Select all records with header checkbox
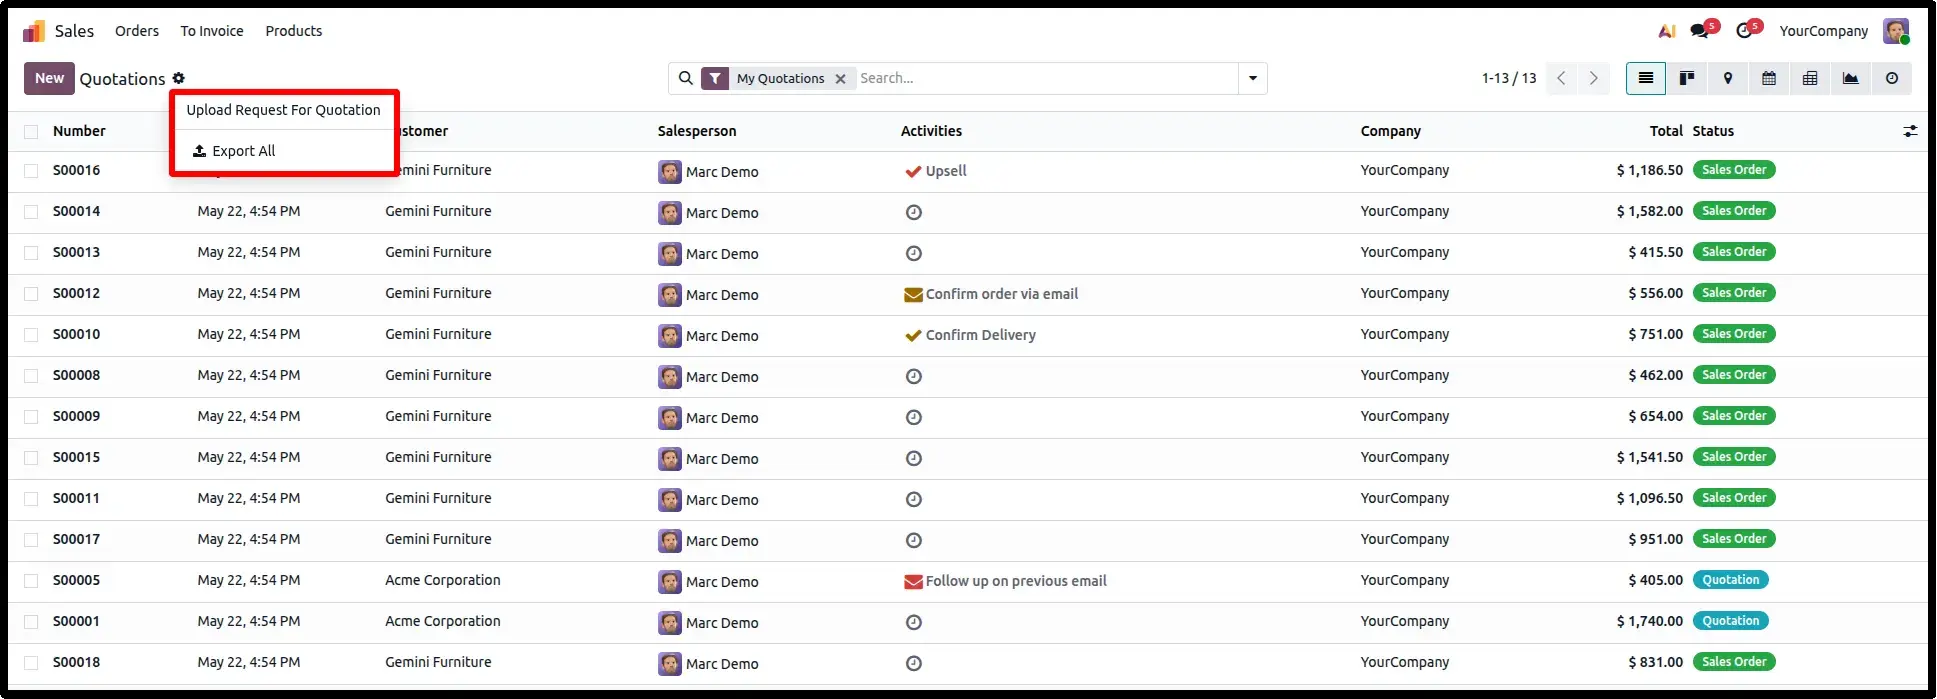Viewport: 1937px width, 699px height. [31, 131]
